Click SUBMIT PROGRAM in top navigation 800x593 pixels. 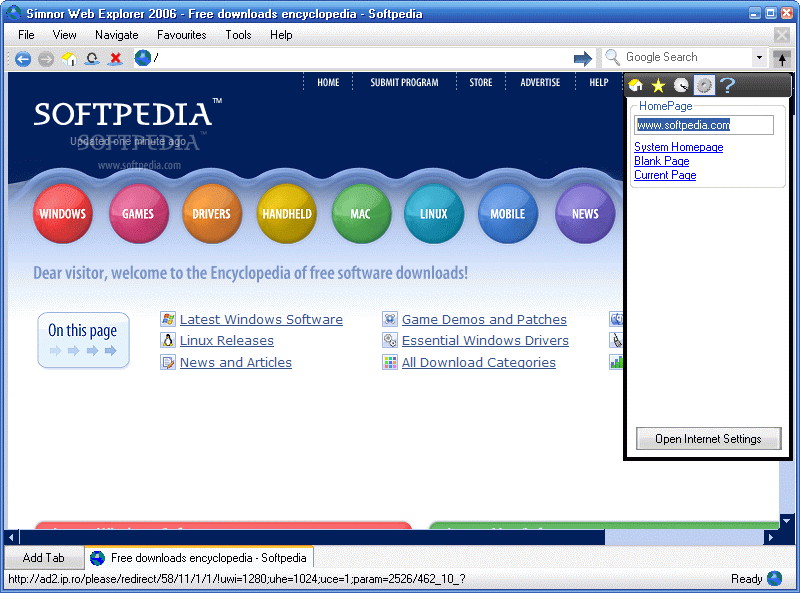click(404, 82)
